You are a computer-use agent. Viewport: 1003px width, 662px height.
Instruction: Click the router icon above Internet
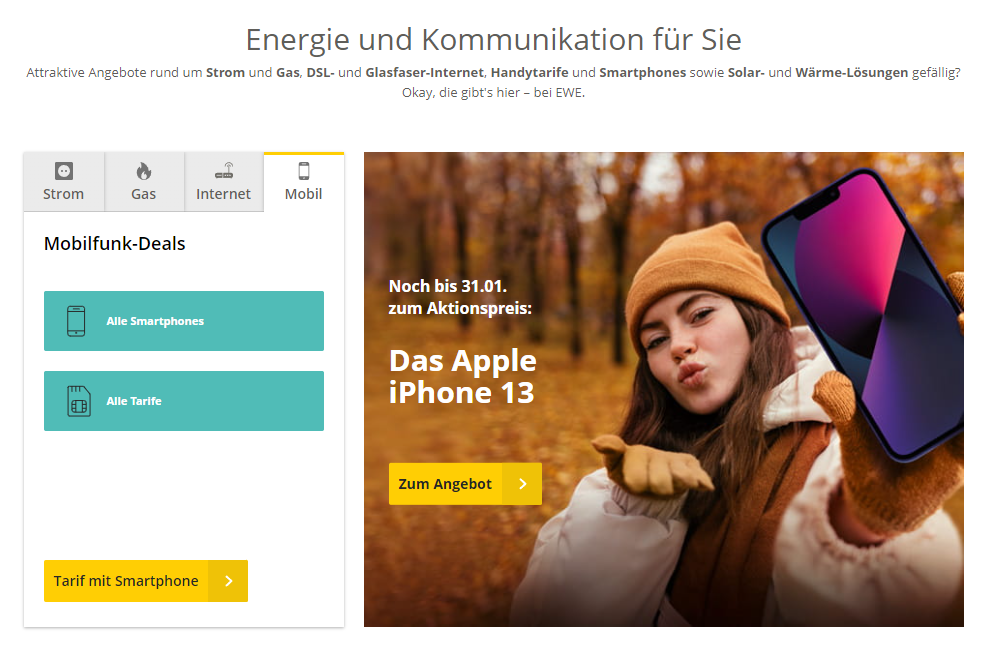(224, 171)
